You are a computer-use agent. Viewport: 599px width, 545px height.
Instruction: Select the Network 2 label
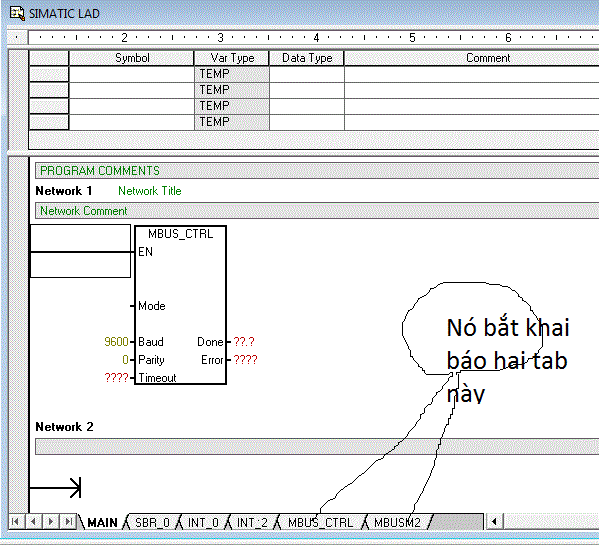[64, 427]
